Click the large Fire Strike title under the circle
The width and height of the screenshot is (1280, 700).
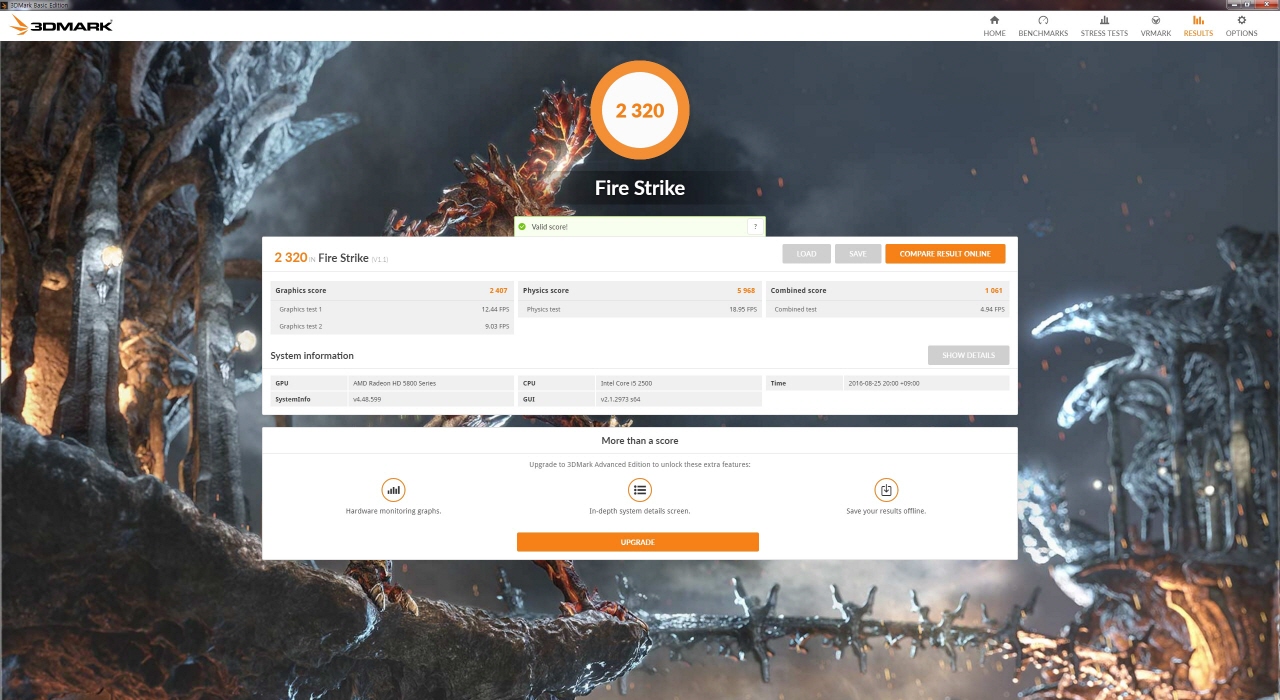(x=640, y=188)
